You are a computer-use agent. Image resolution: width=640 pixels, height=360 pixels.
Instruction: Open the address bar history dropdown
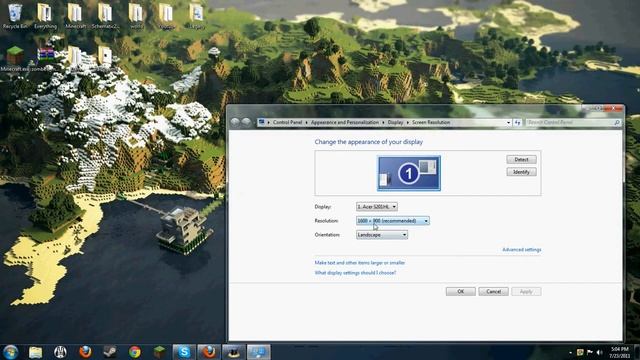point(509,122)
